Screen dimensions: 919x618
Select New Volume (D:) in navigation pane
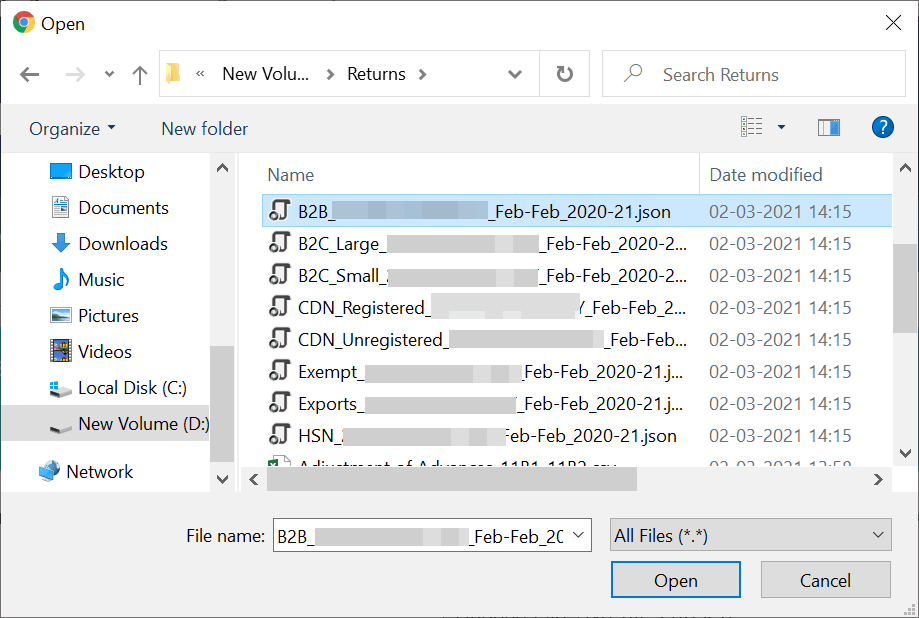click(x=105, y=423)
